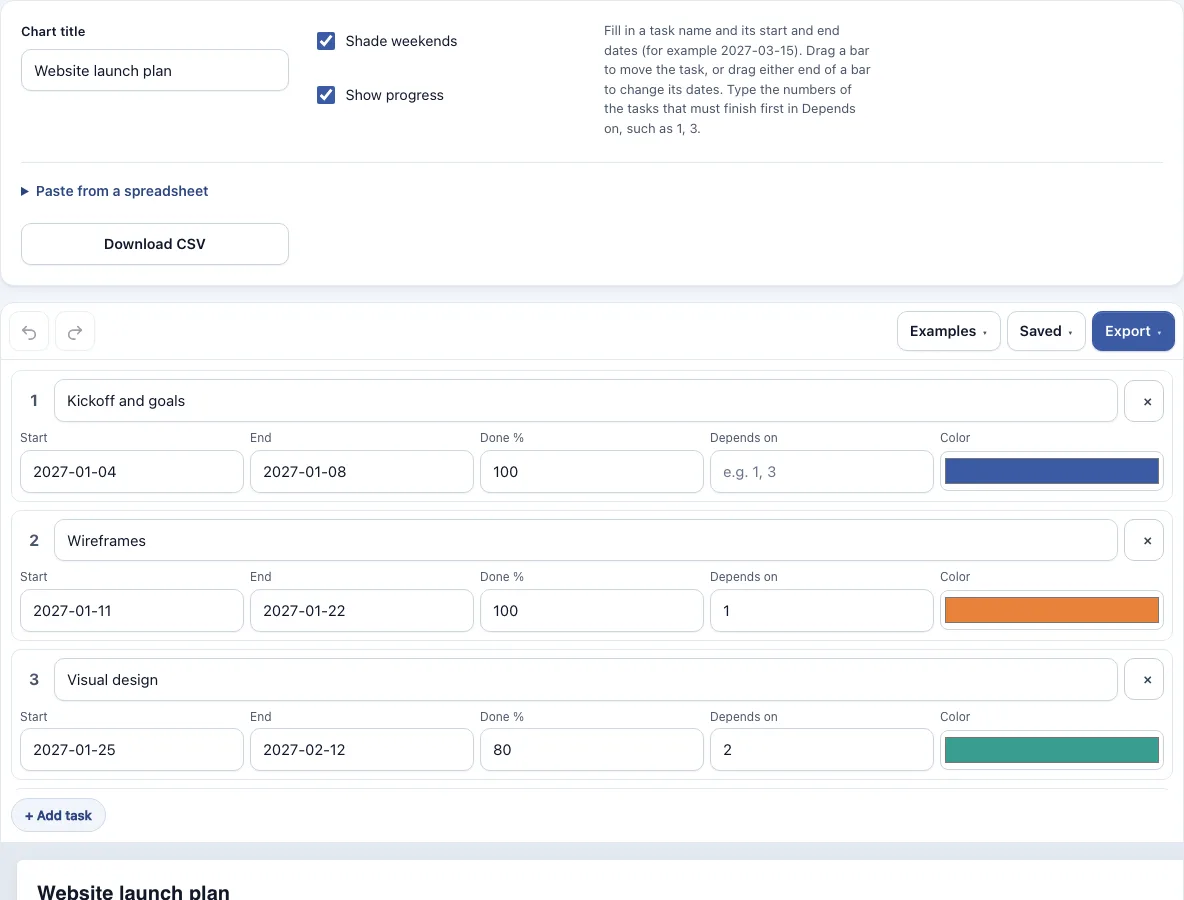Image resolution: width=1184 pixels, height=900 pixels.
Task: Click end date 2027-02-12 field
Action: click(x=362, y=750)
